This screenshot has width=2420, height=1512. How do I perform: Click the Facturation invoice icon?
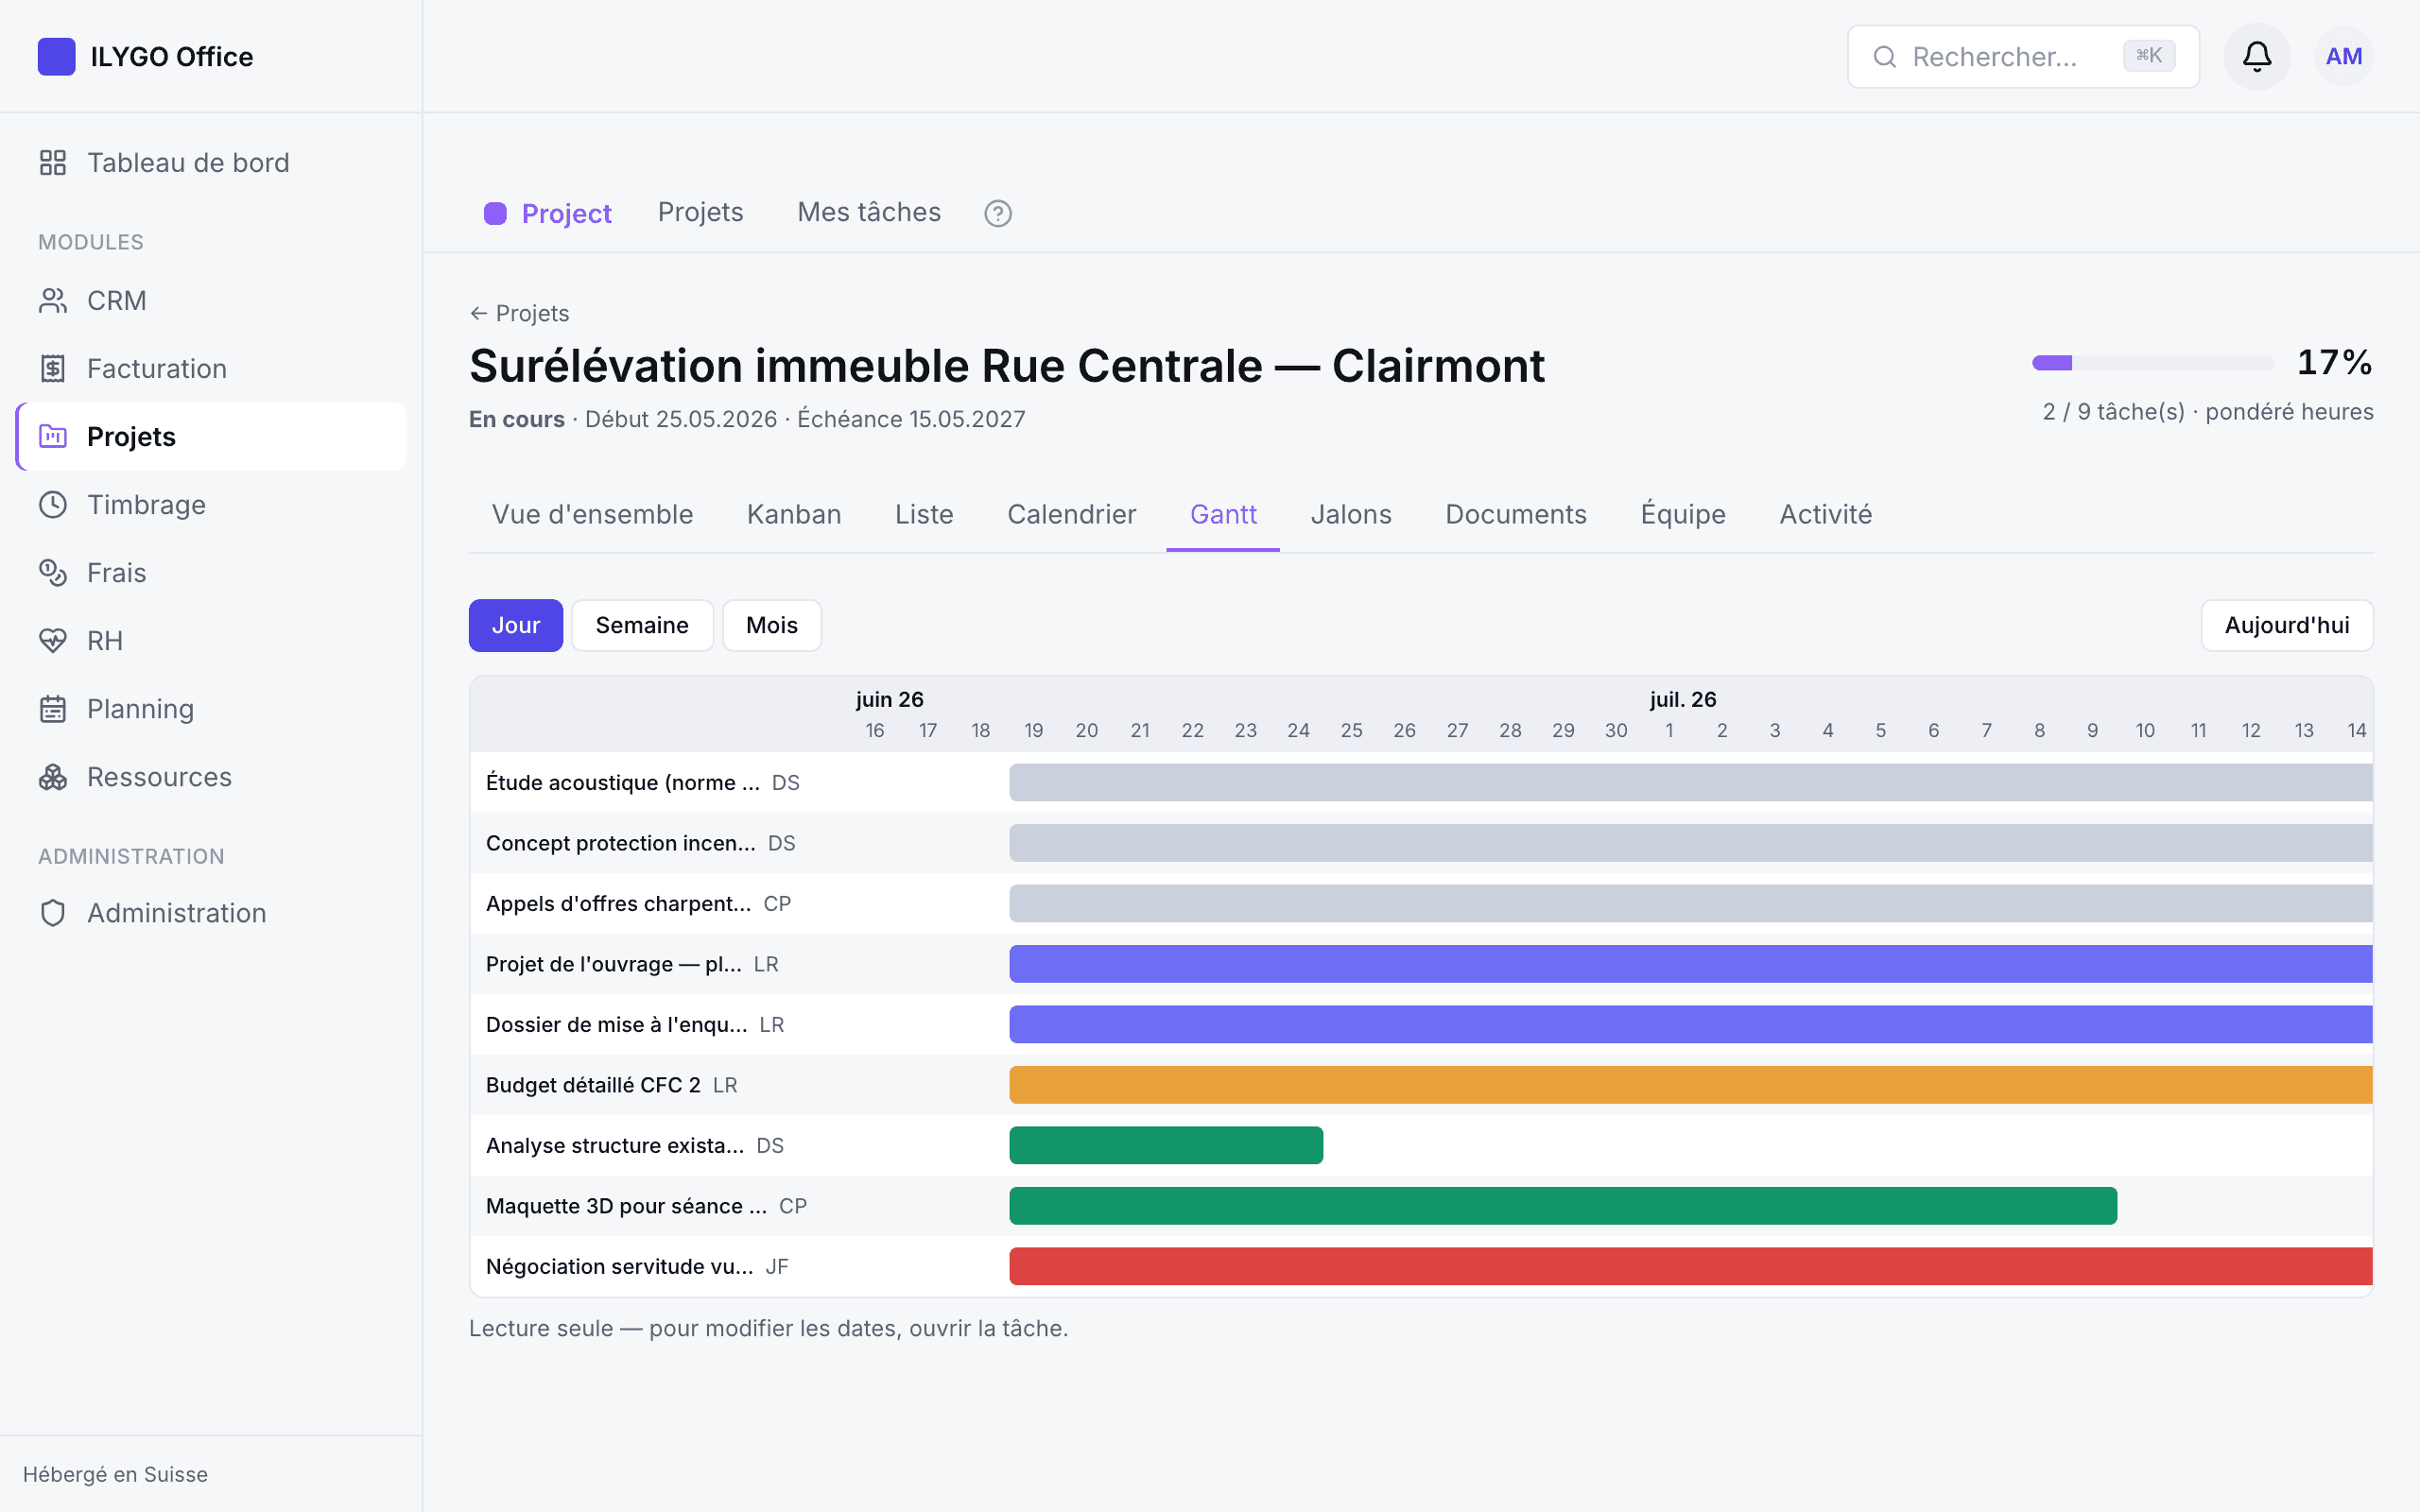[53, 368]
